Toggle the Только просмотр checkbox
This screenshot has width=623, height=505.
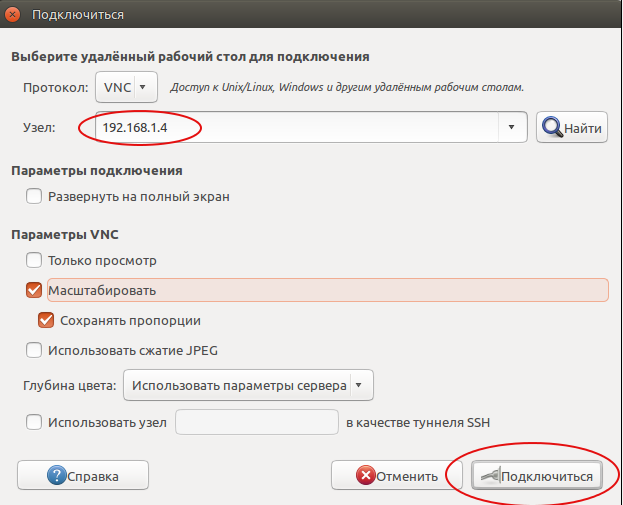pos(34,261)
